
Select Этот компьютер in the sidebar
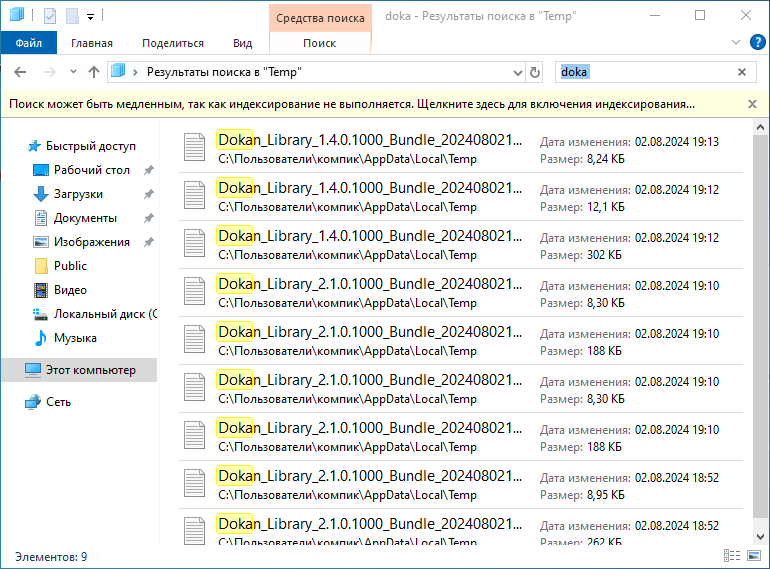pyautogui.click(x=80, y=370)
